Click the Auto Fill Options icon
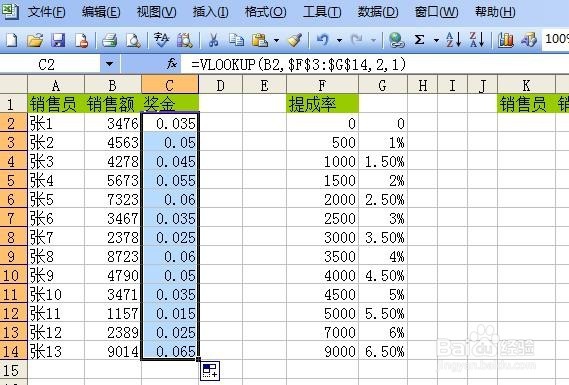 (x=210, y=371)
